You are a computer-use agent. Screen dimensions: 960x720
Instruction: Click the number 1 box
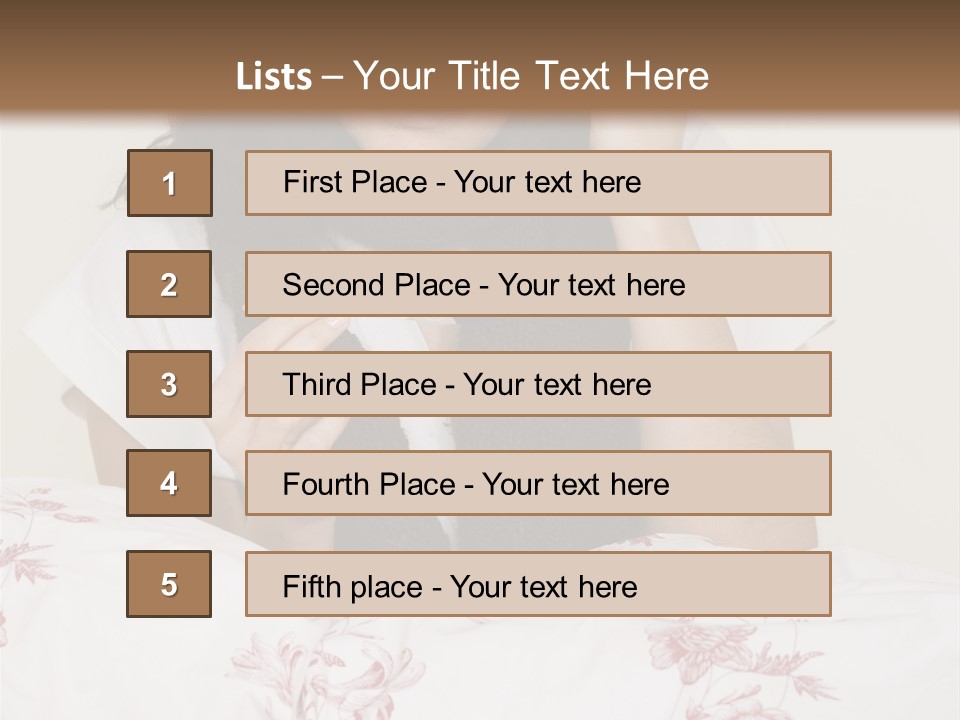click(169, 183)
